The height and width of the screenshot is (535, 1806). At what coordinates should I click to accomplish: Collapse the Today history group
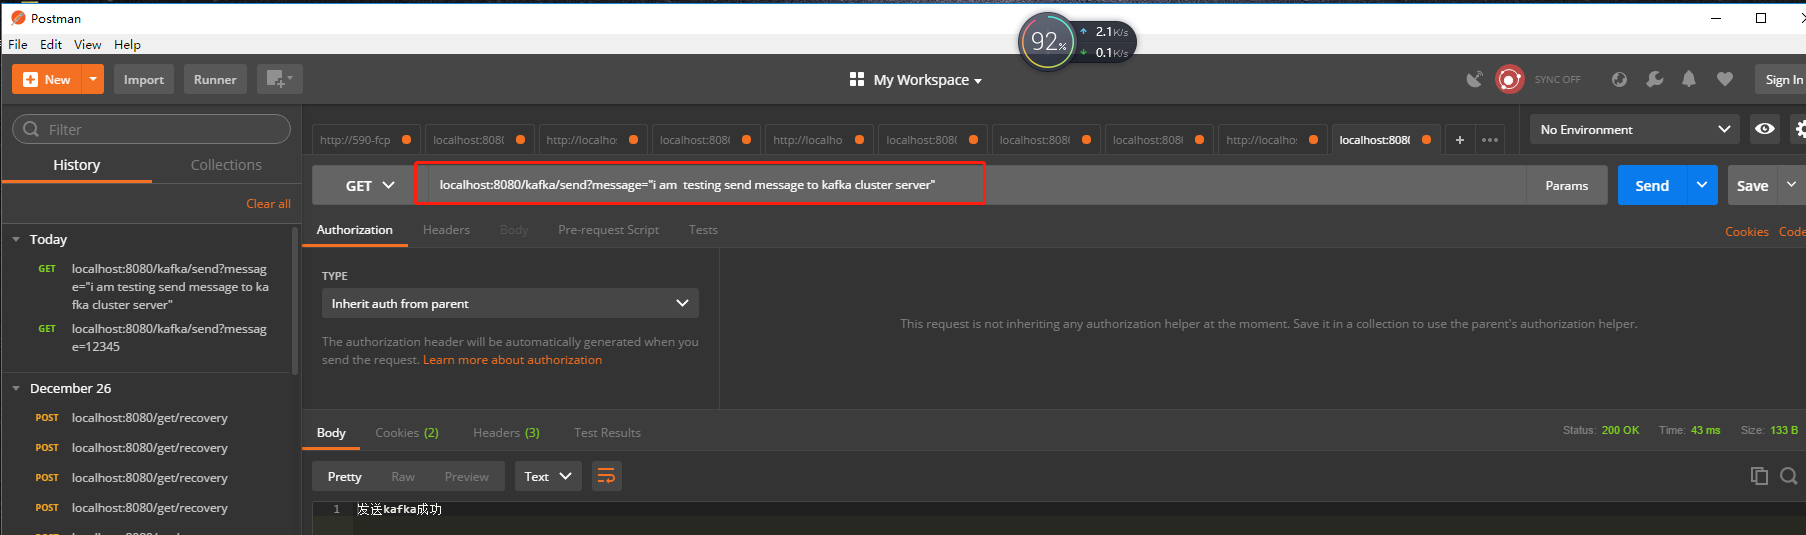click(x=16, y=239)
